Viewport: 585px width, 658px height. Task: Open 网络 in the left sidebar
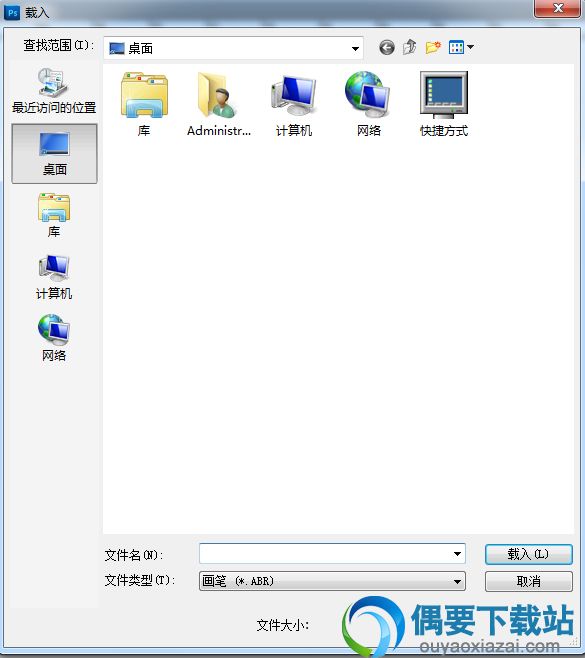click(x=54, y=338)
